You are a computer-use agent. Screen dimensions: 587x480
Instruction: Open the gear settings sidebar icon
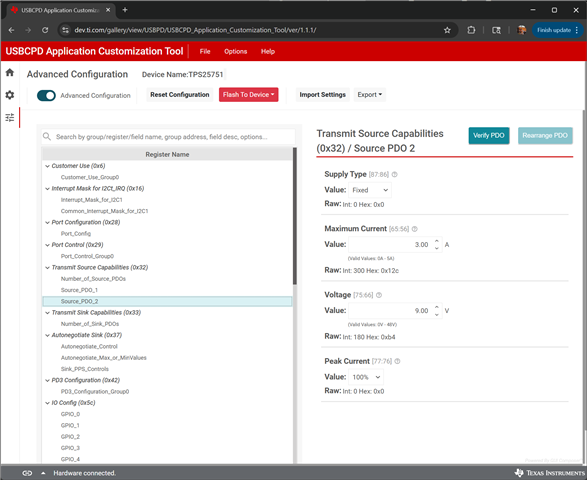(x=10, y=95)
